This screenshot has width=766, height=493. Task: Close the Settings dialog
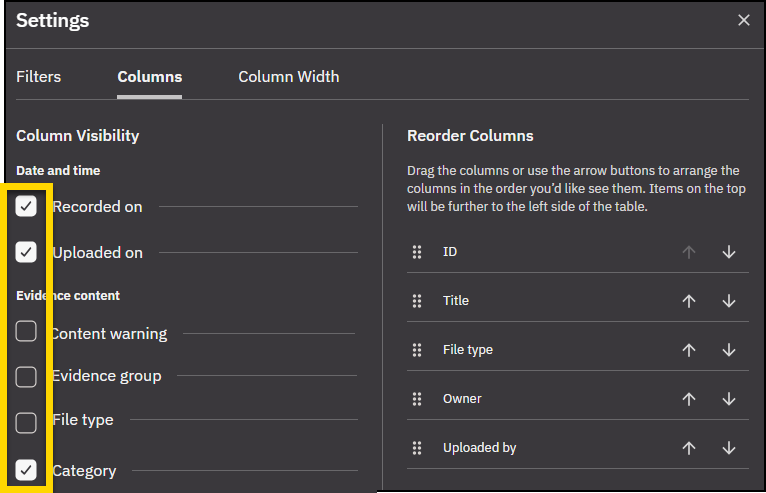point(743,20)
